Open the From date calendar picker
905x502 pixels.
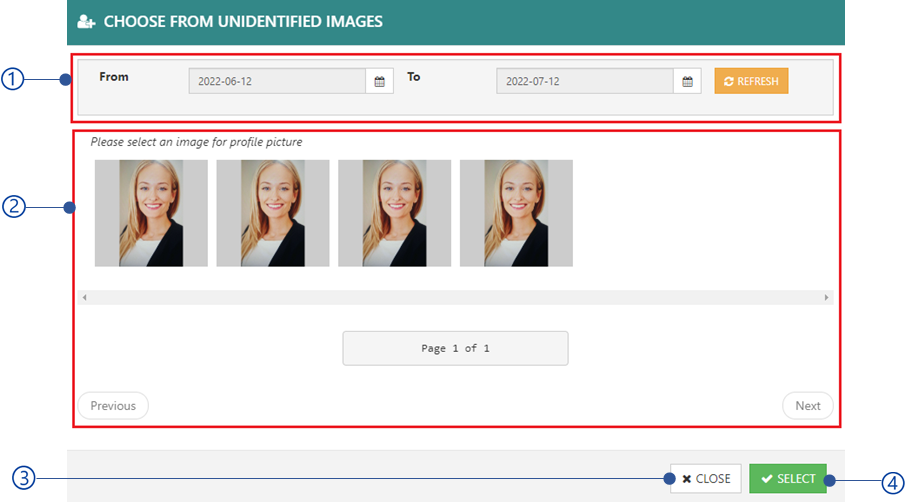pyautogui.click(x=379, y=81)
